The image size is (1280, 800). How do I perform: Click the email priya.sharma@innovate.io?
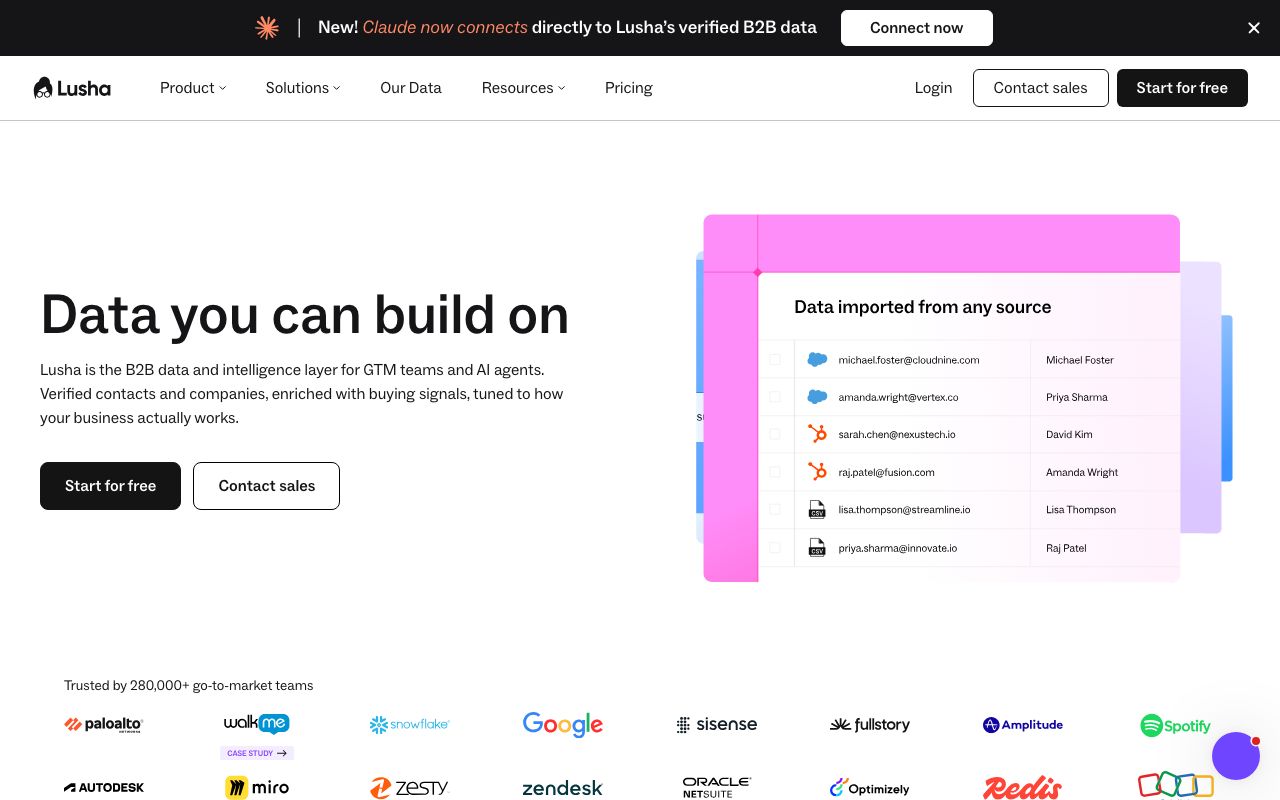point(898,548)
